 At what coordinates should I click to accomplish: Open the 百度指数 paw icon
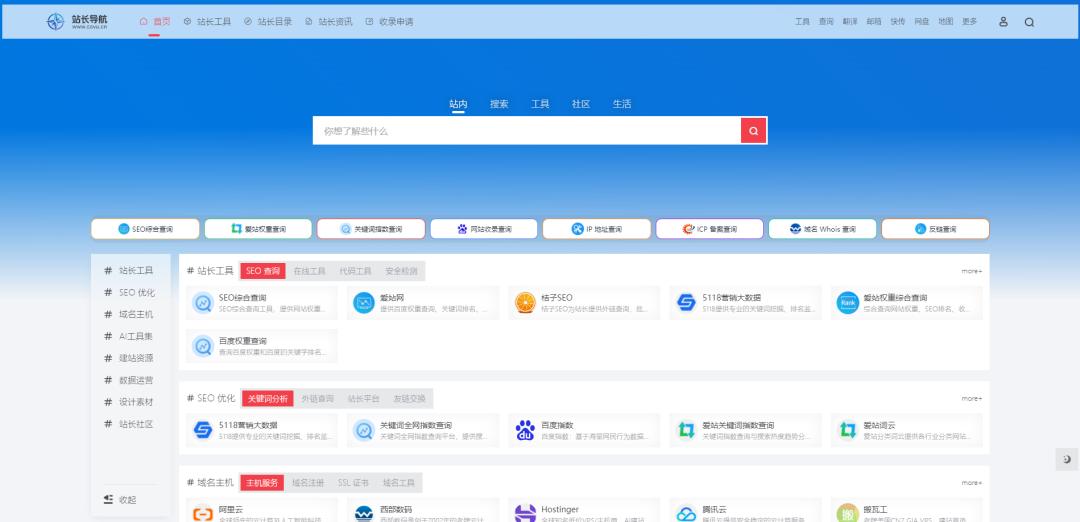(525, 430)
